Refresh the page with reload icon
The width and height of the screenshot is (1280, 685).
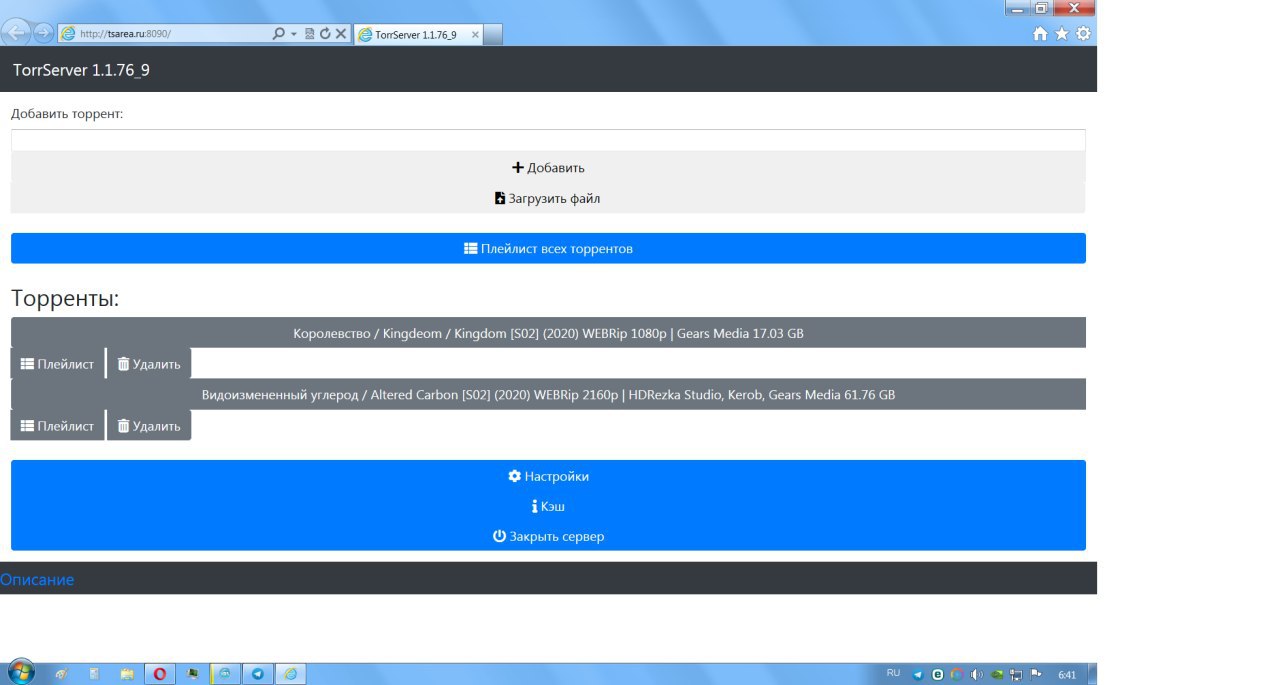[325, 33]
